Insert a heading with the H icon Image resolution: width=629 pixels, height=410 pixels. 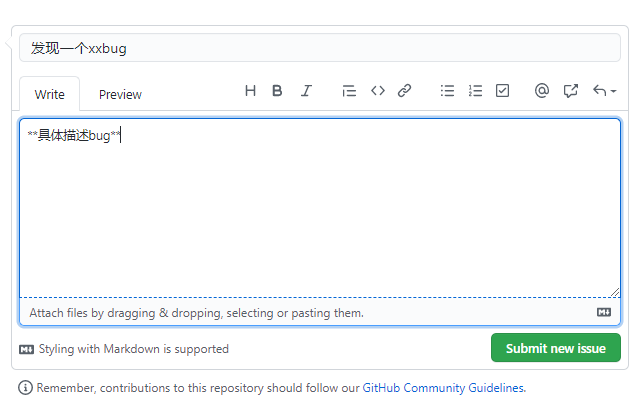(250, 91)
